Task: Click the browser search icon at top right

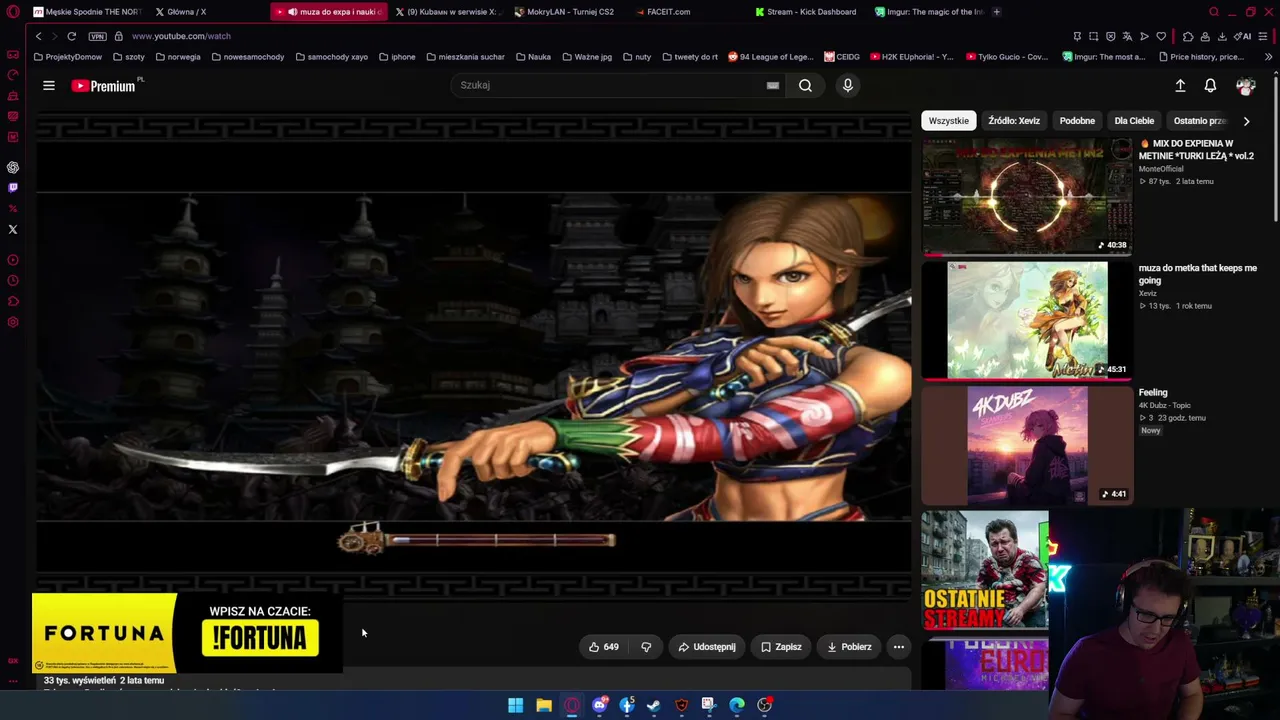Action: pos(1214,12)
